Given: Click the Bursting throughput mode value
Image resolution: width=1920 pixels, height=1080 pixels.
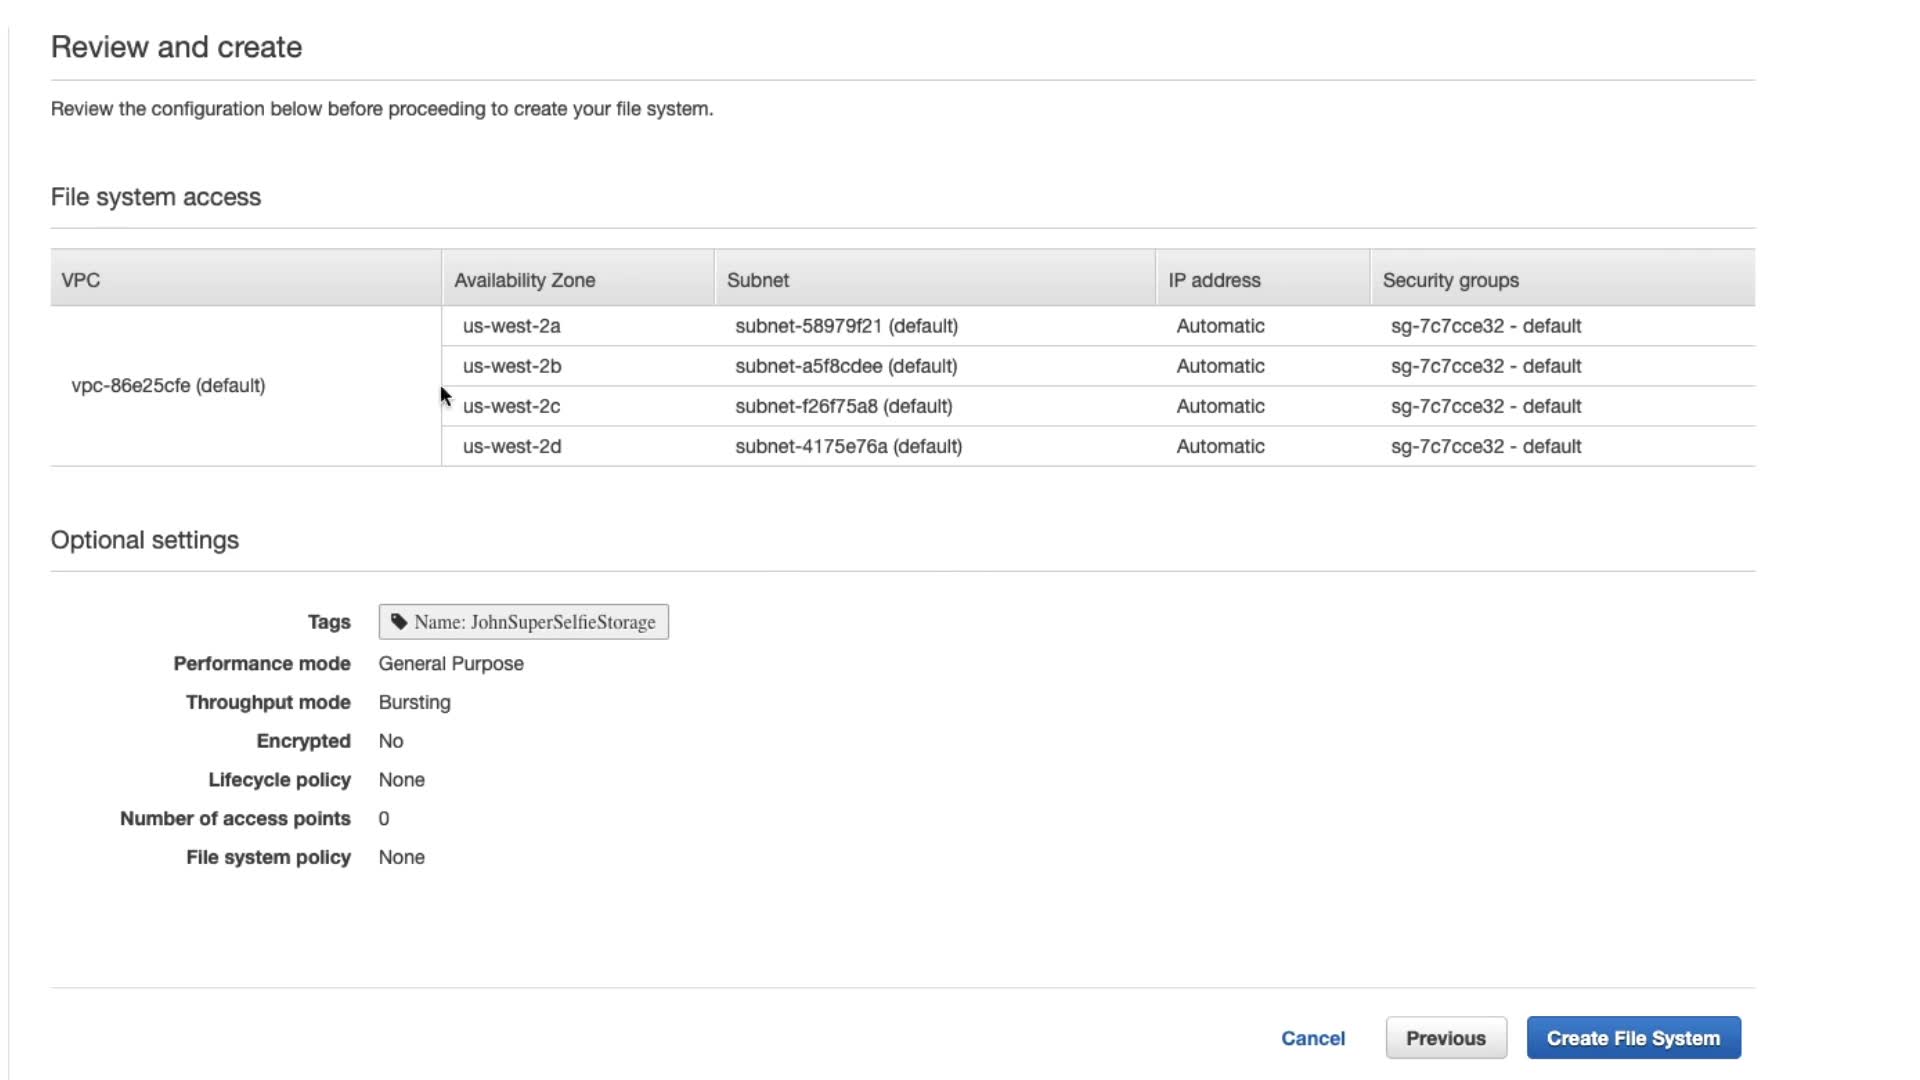Looking at the screenshot, I should [x=414, y=702].
